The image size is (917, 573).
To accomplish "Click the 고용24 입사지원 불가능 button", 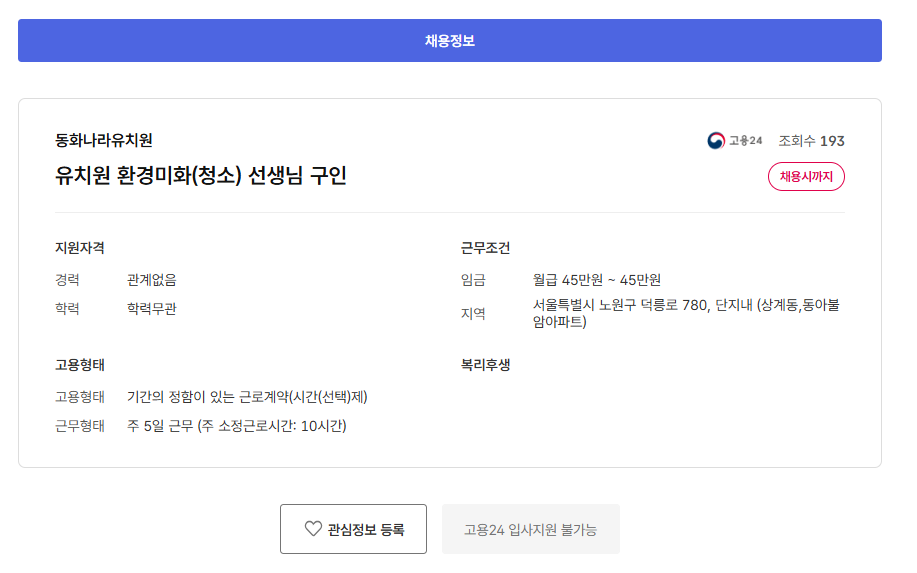I will (x=530, y=529).
